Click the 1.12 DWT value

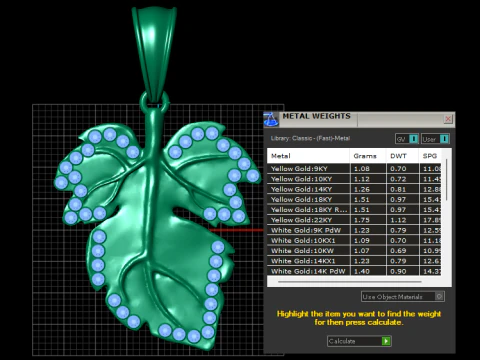[398, 220]
